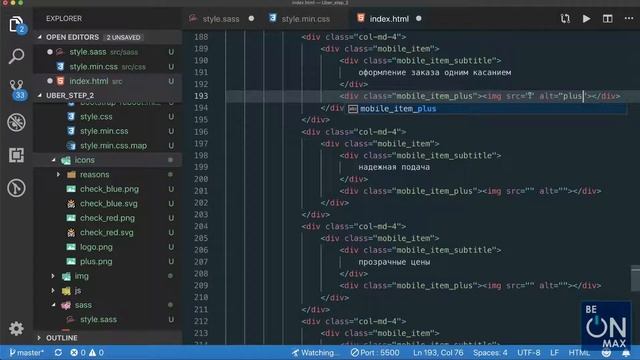Click the text оформление заказа одним касанием
Image resolution: width=640 pixels, height=360 pixels.
(434, 73)
